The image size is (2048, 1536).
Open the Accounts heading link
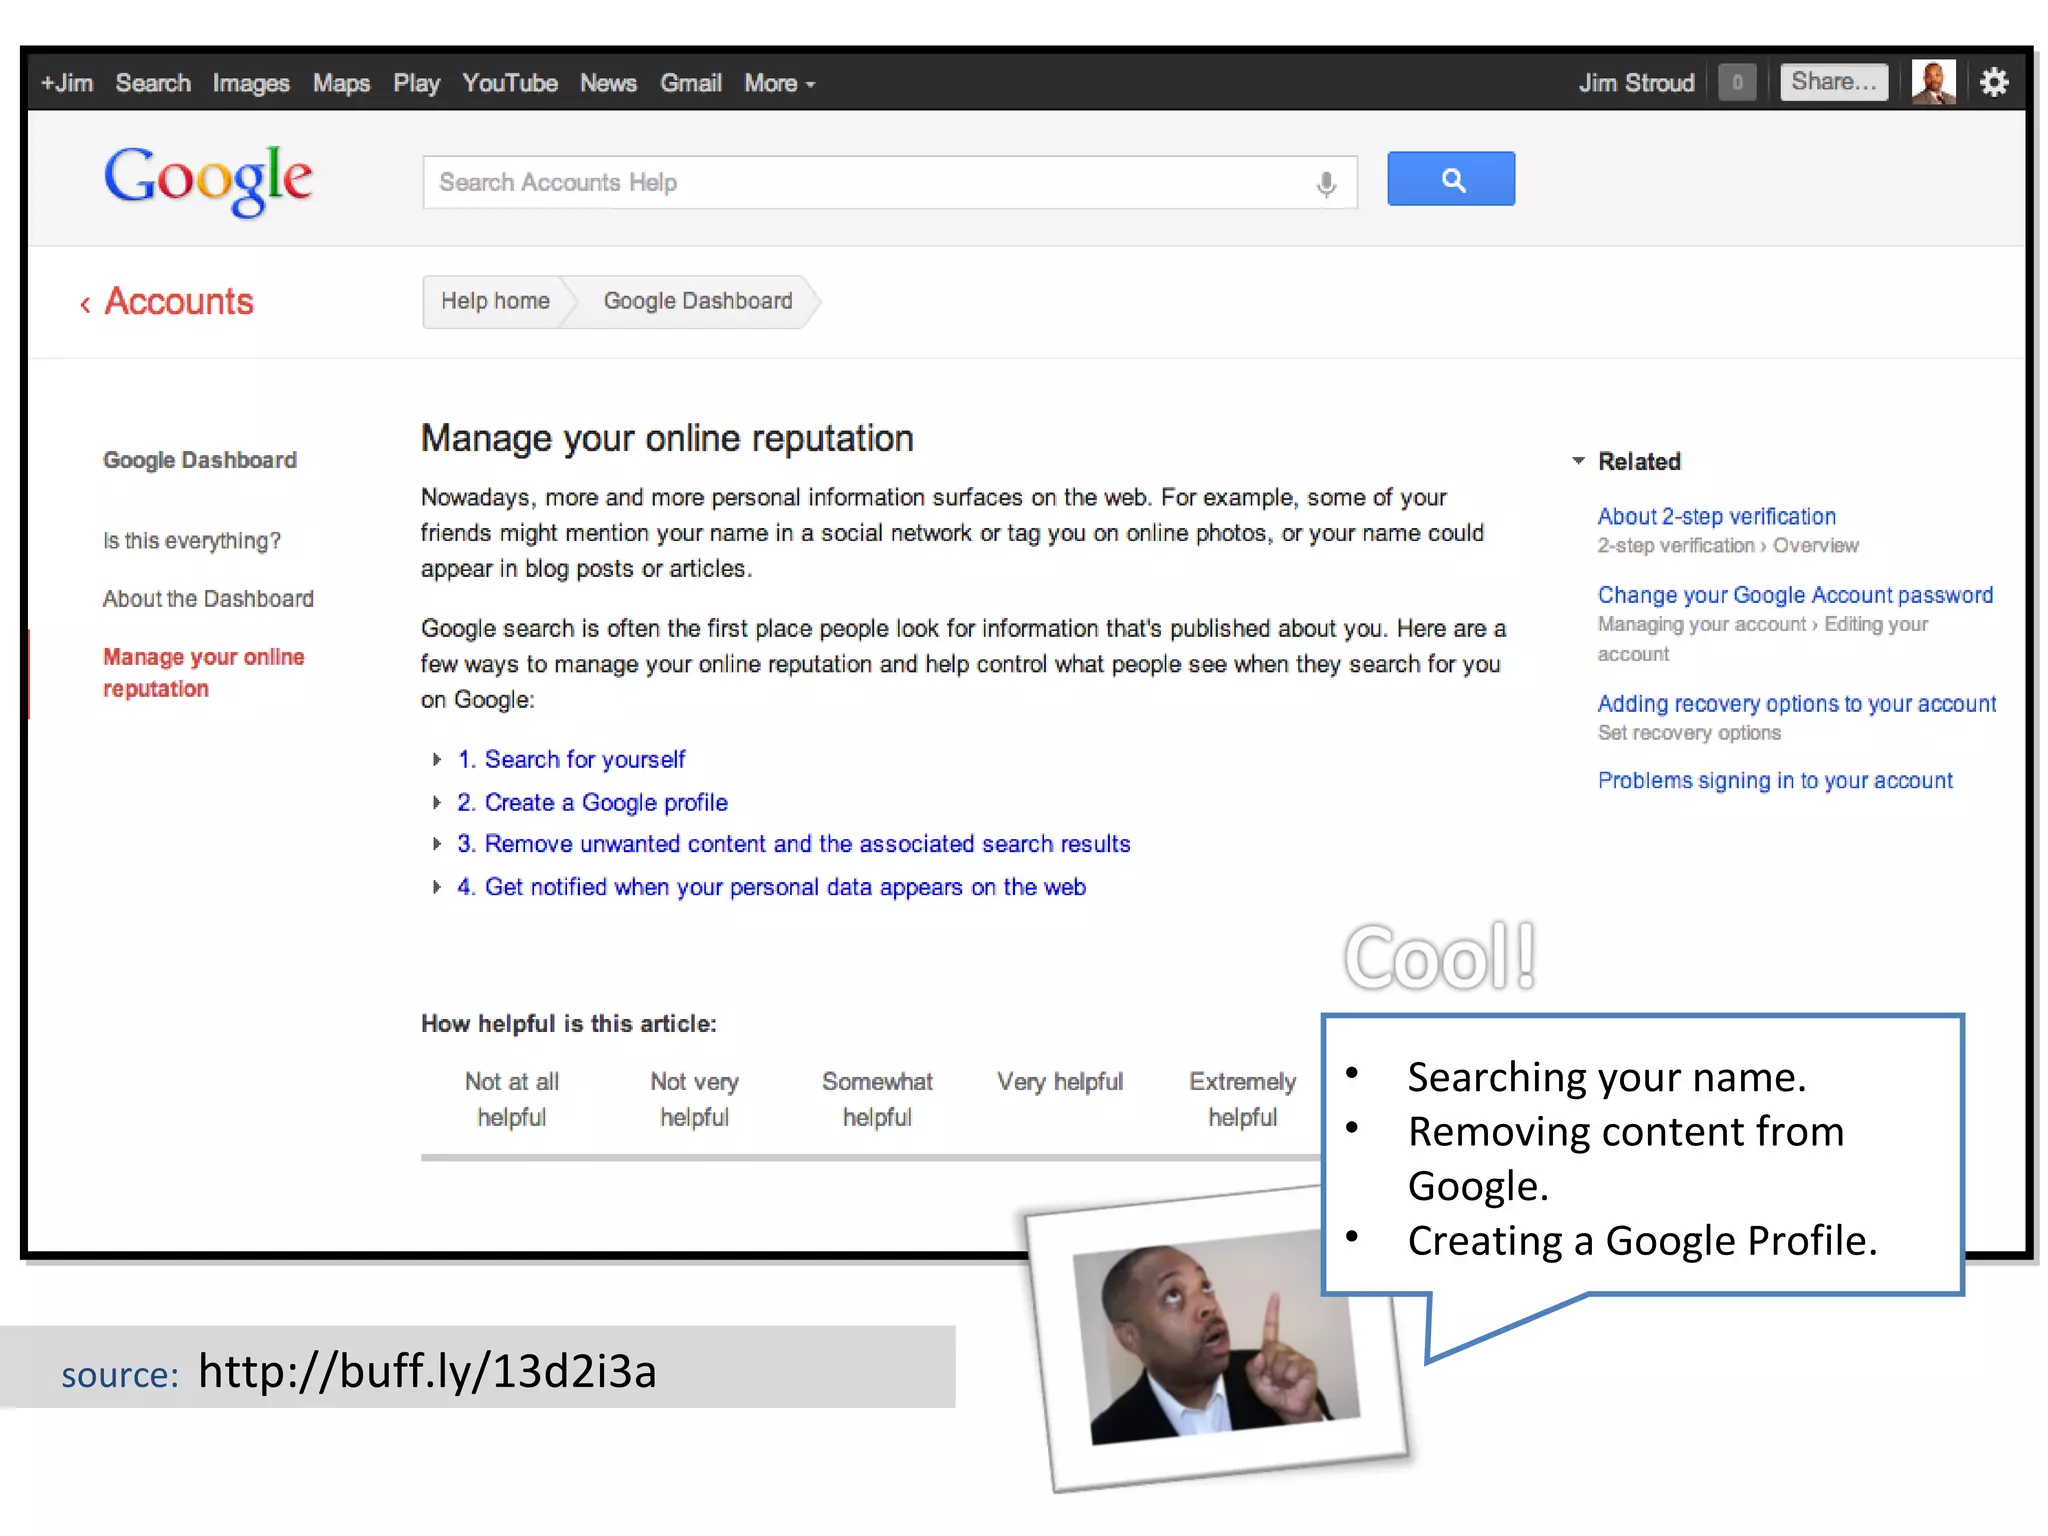(179, 302)
